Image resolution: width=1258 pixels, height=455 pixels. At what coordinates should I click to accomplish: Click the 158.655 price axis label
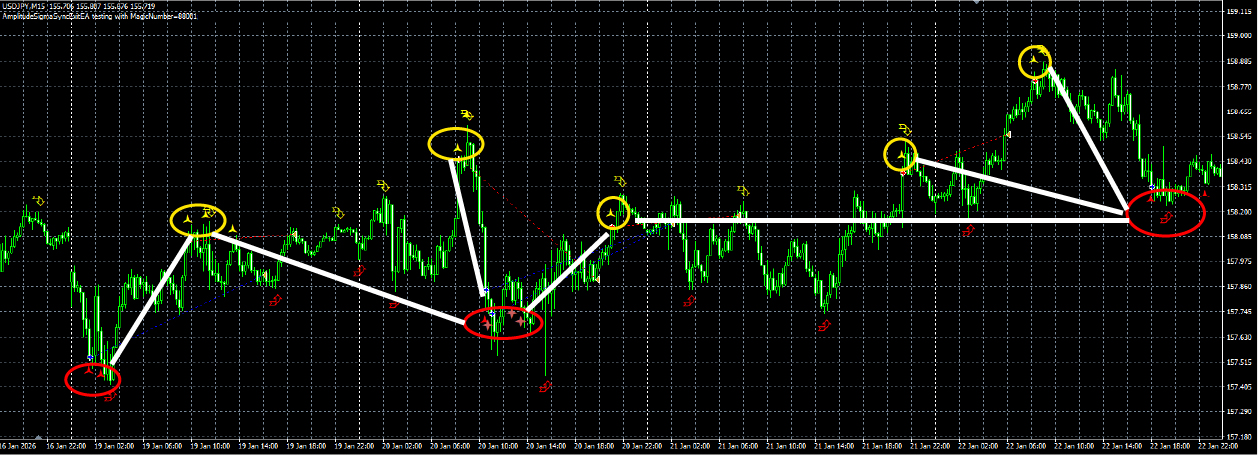tap(1239, 111)
